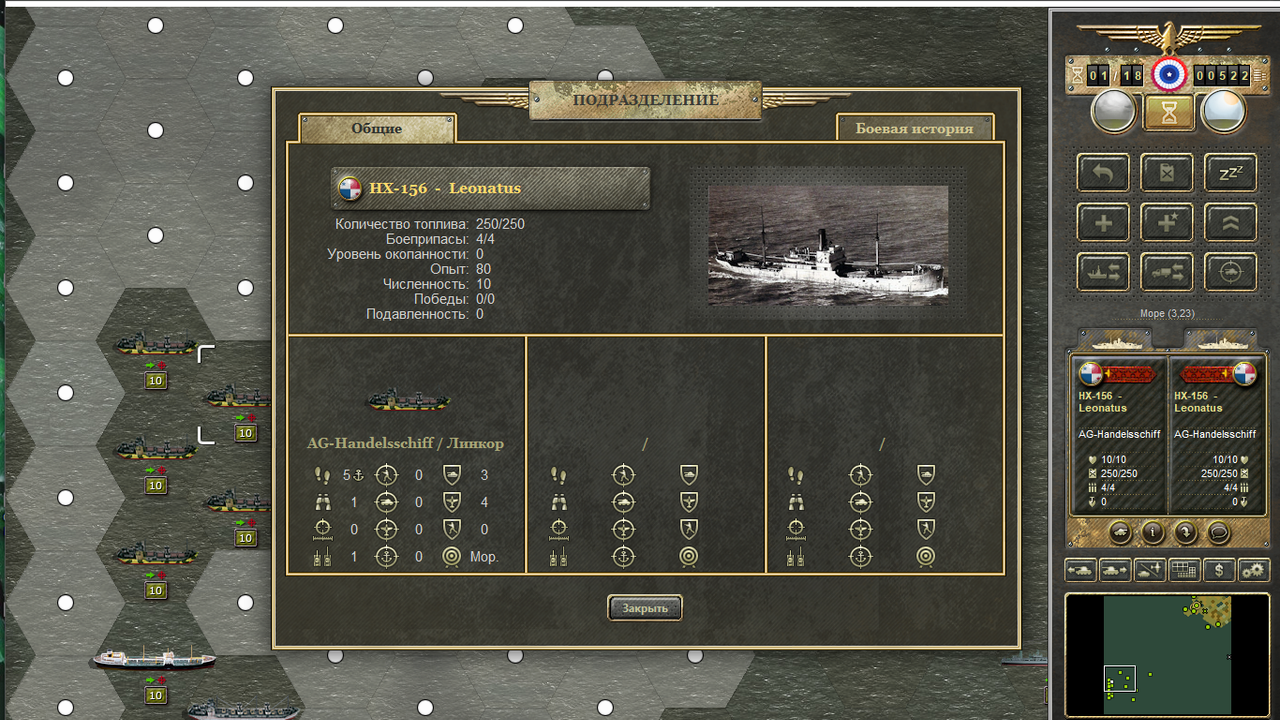Open unit info with the round 'i' button

pyautogui.click(x=1152, y=532)
